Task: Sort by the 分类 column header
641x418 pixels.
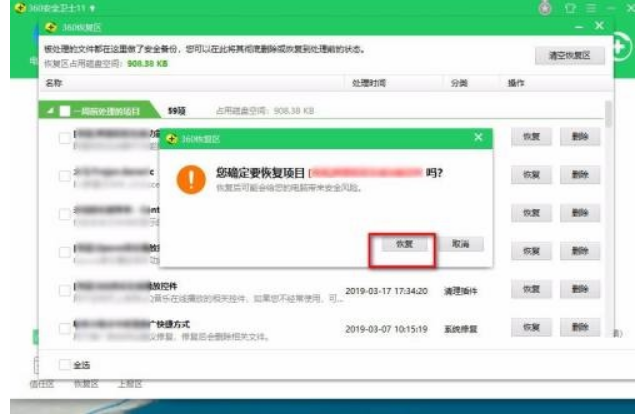Action: point(459,83)
